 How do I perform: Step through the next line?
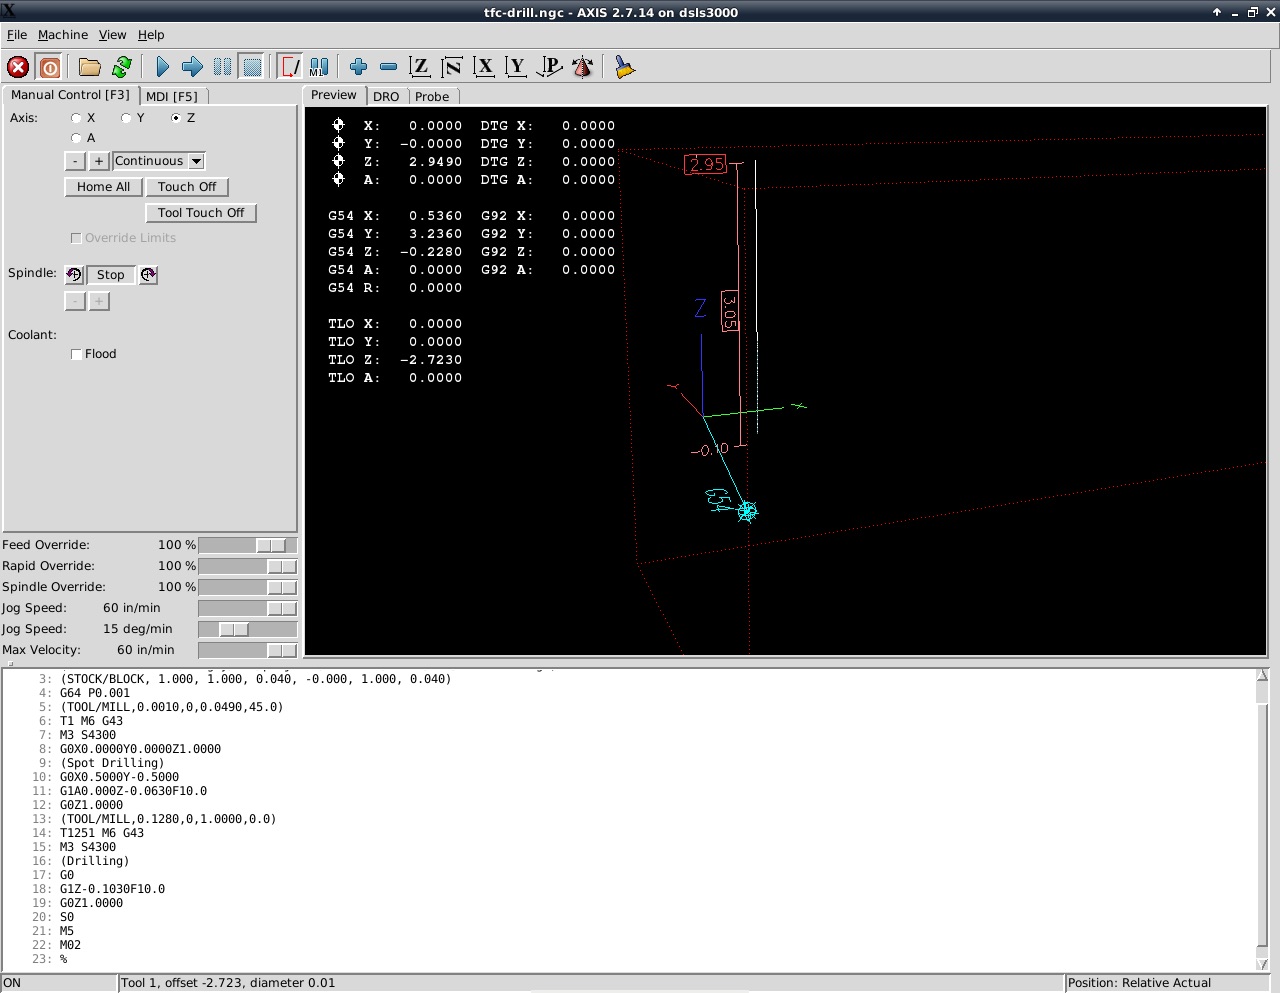click(x=192, y=67)
